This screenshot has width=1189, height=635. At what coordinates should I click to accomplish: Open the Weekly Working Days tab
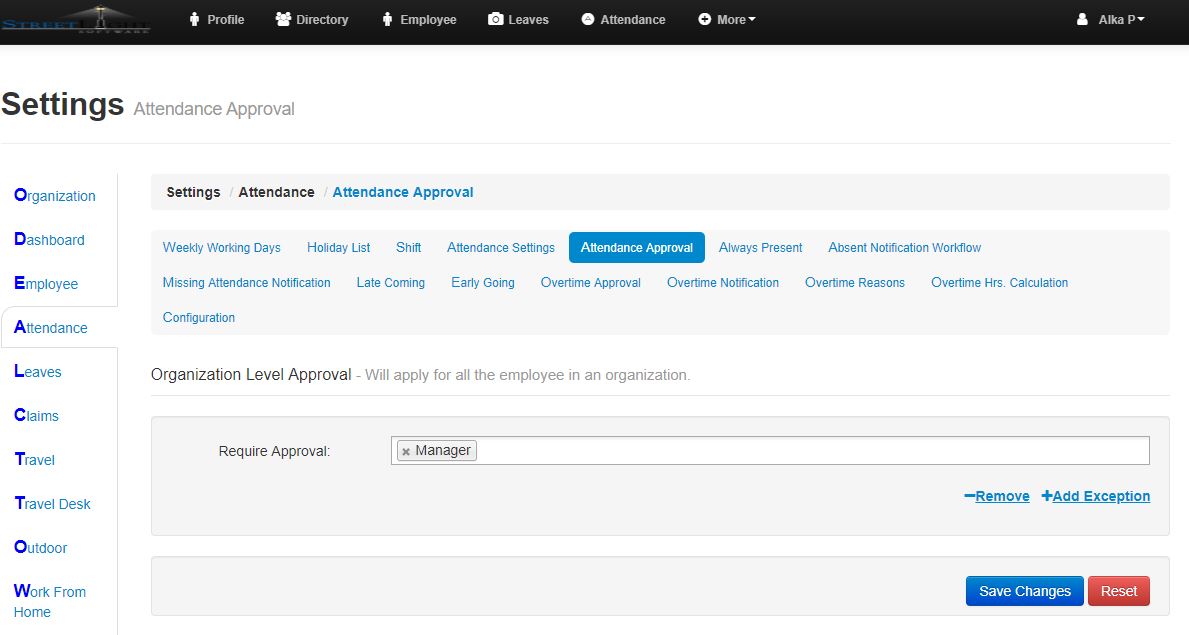coord(221,248)
